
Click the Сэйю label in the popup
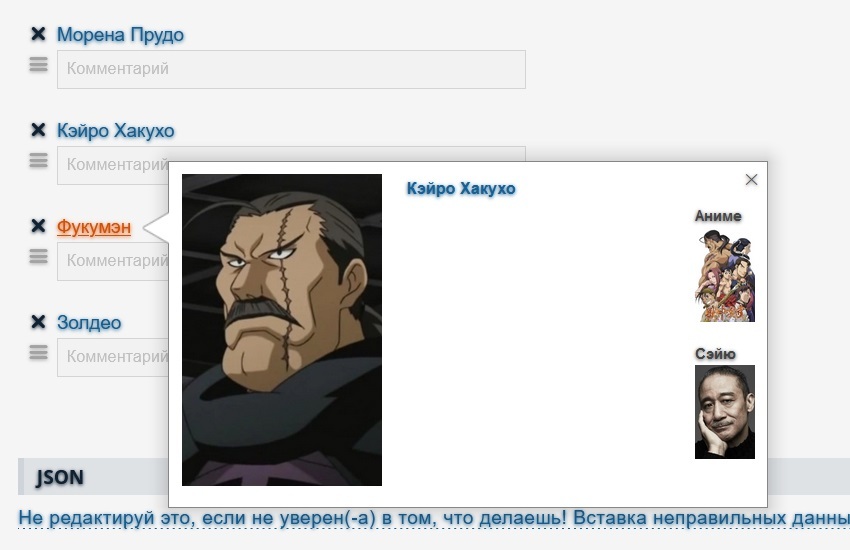pyautogui.click(x=715, y=354)
